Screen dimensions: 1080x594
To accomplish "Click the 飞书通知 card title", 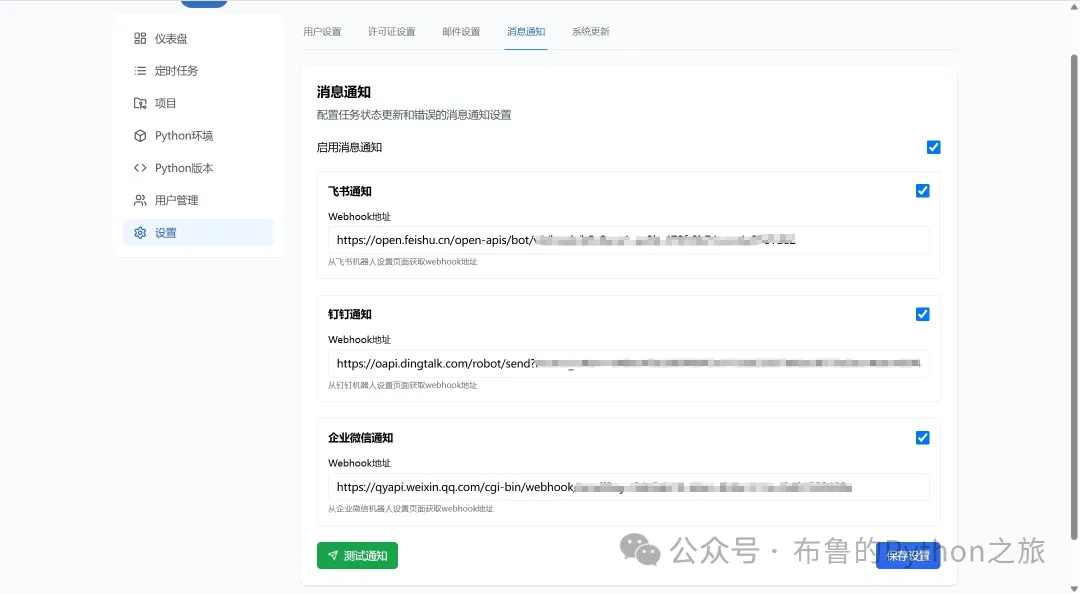I will (350, 191).
